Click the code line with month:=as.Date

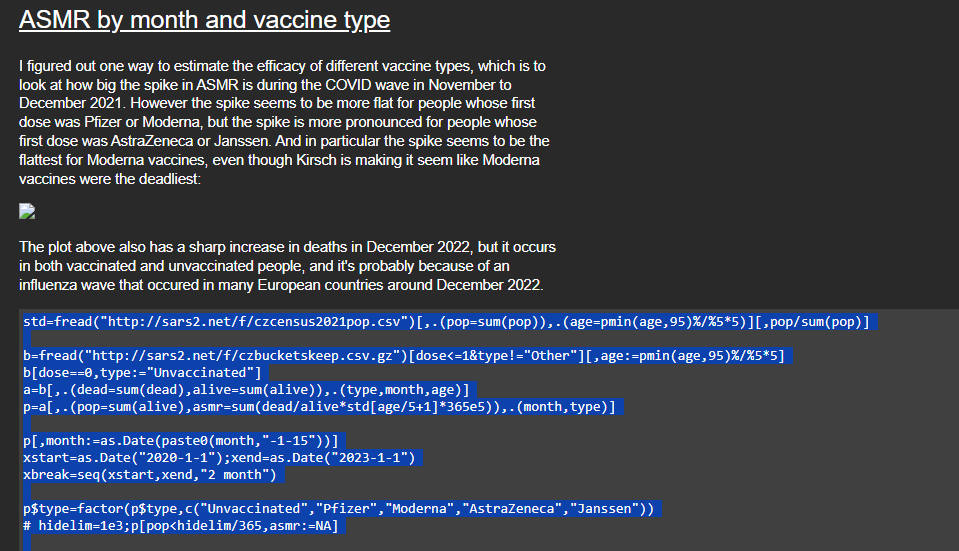[182, 441]
